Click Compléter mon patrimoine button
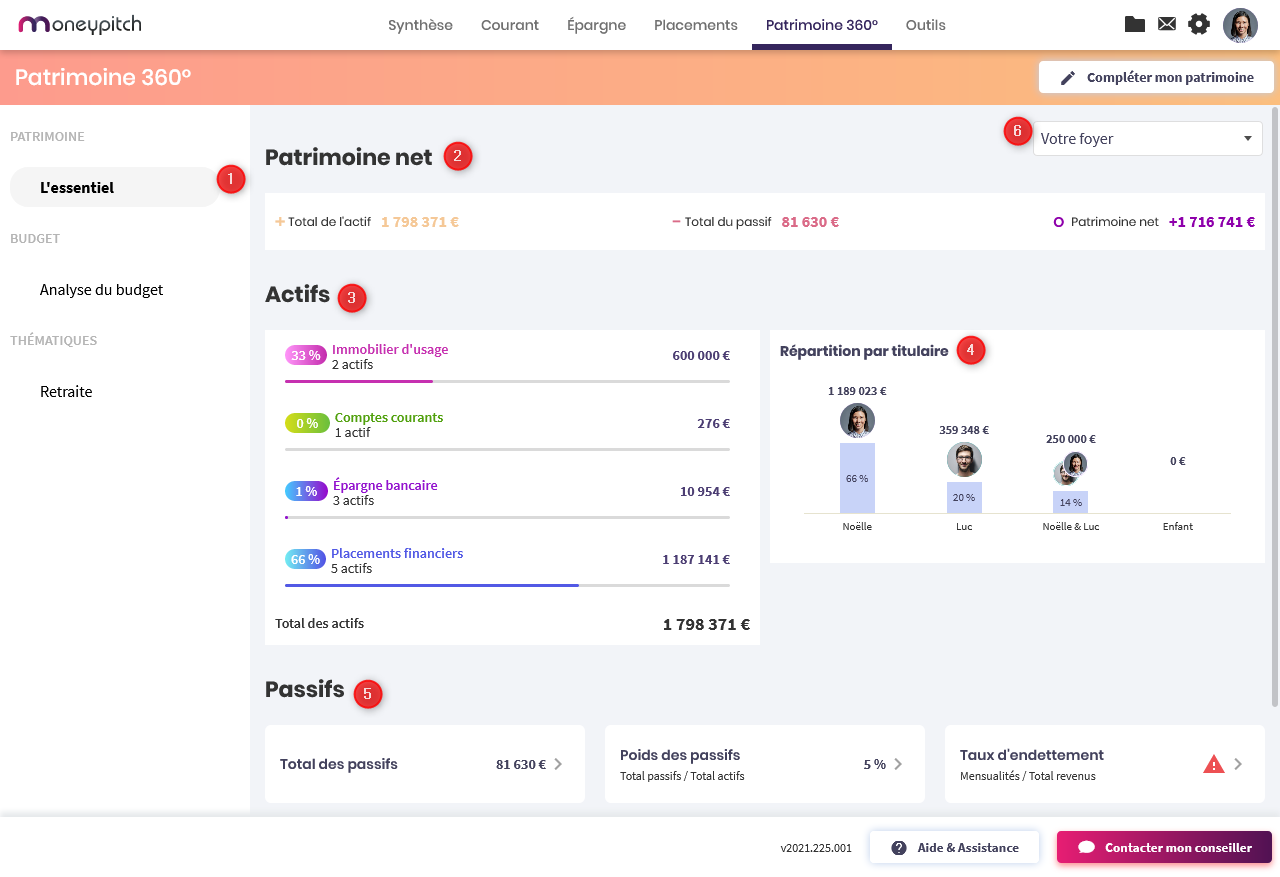 pyautogui.click(x=1156, y=77)
